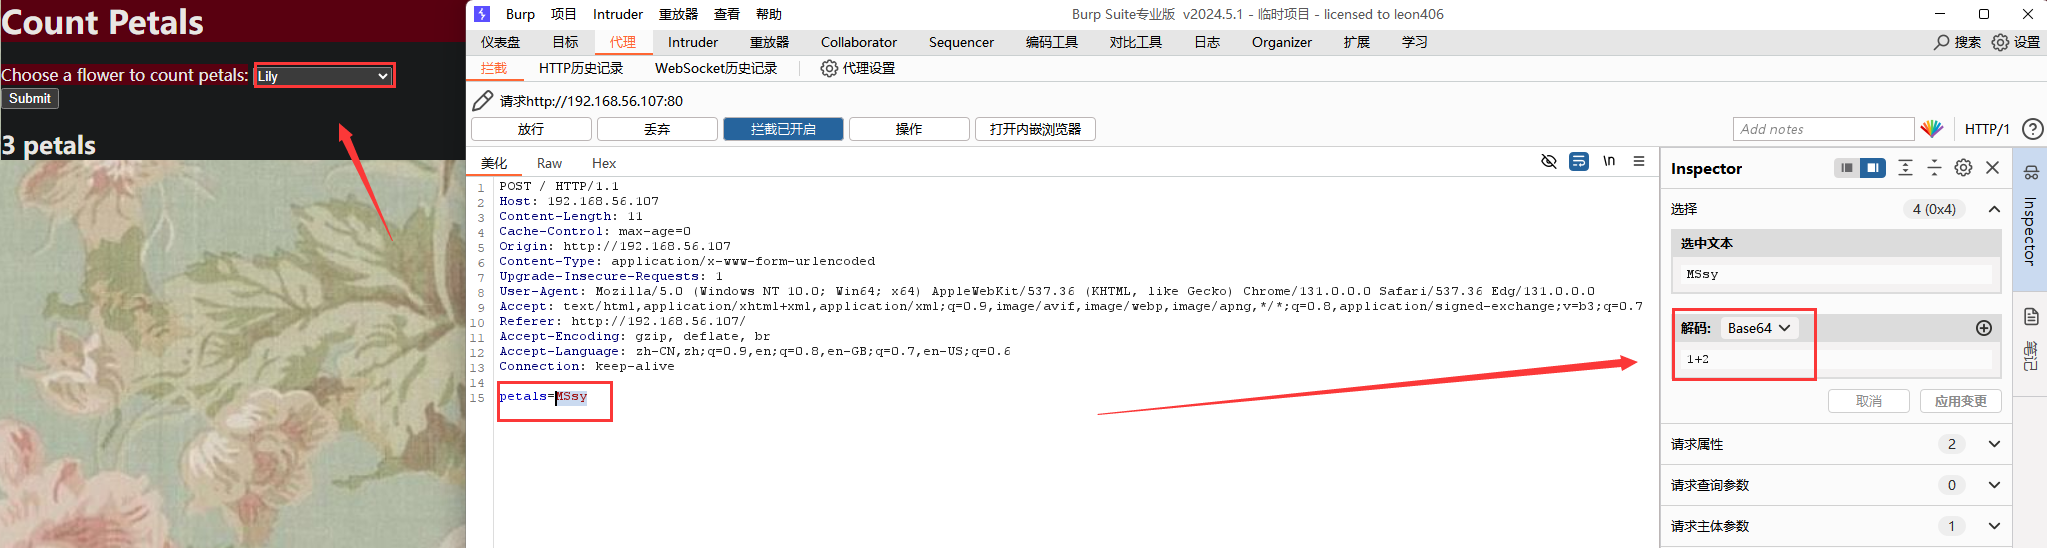Click the proxy settings gear icon
The height and width of the screenshot is (548, 2047).
pos(829,68)
